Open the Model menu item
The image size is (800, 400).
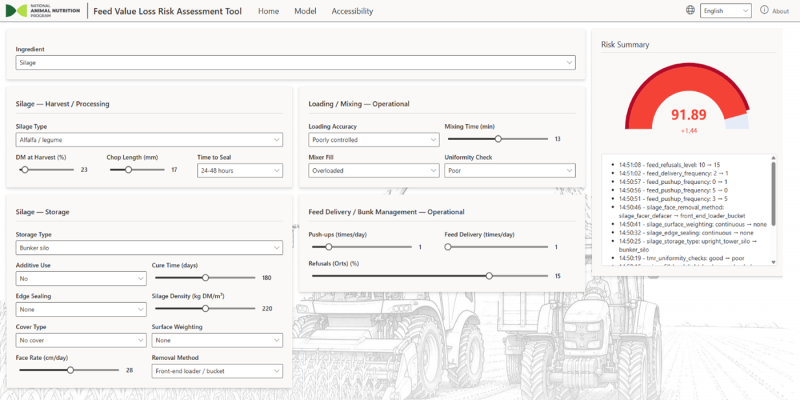305,11
